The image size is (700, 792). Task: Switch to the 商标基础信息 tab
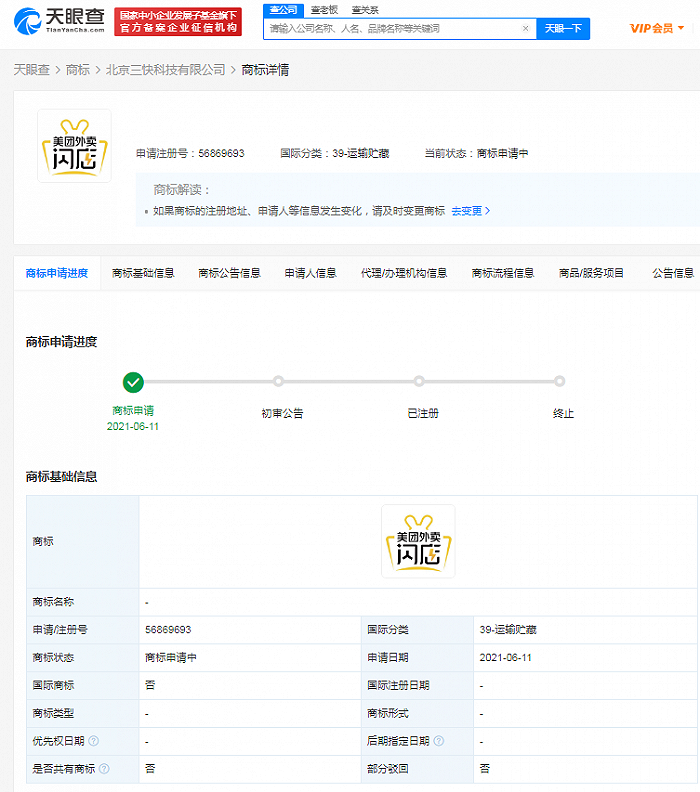[x=143, y=273]
